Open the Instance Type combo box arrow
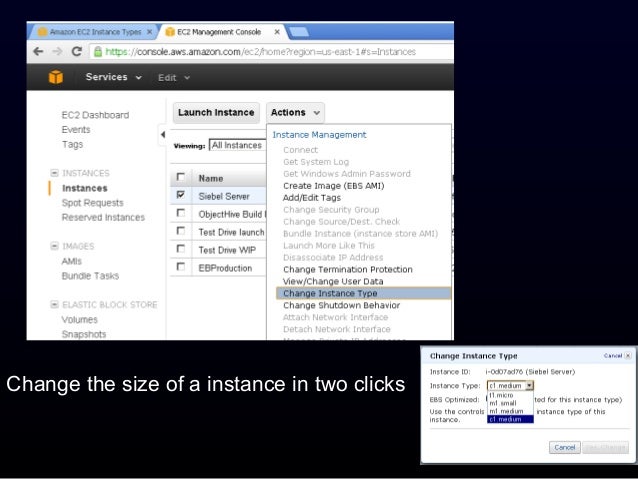 tap(529, 385)
